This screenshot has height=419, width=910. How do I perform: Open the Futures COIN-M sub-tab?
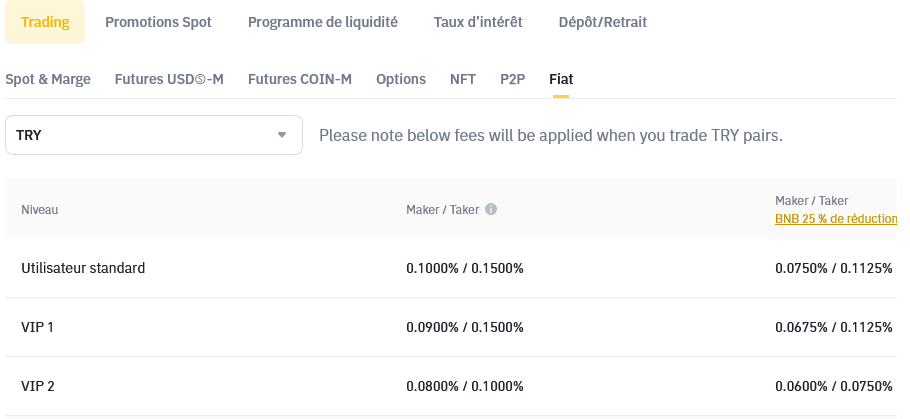[300, 79]
